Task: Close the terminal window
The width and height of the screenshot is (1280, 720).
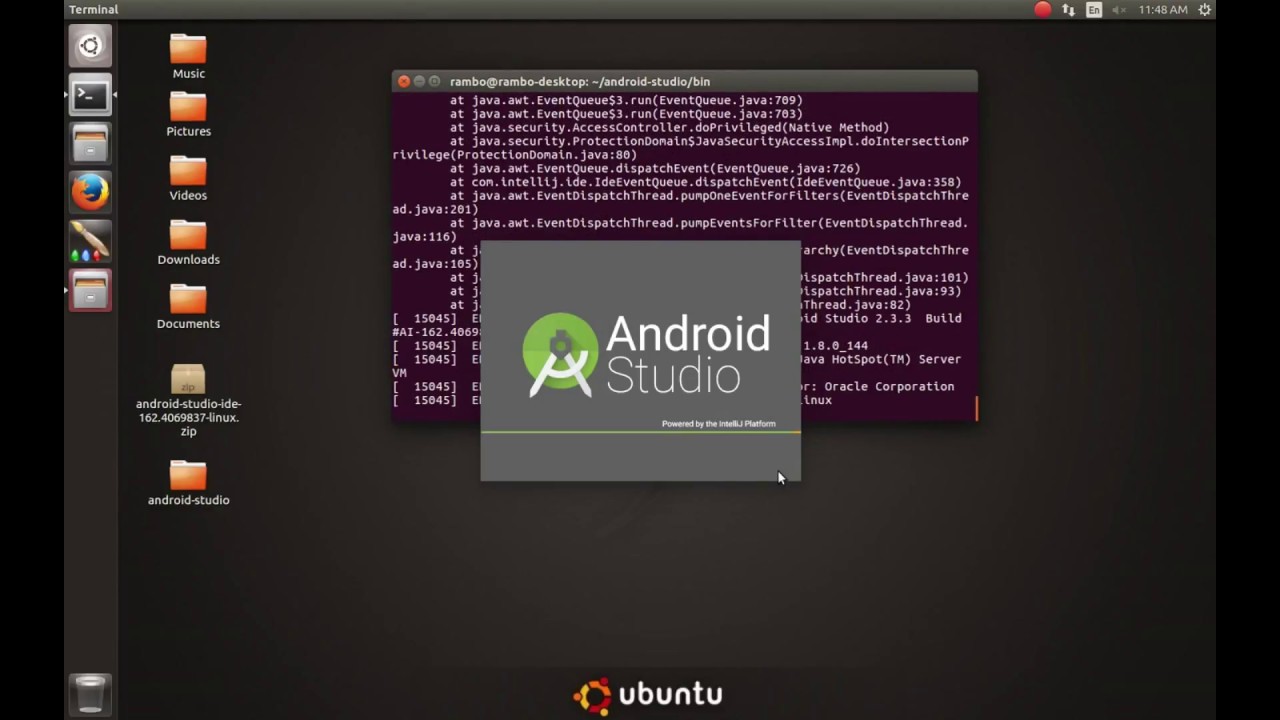Action: point(404,81)
